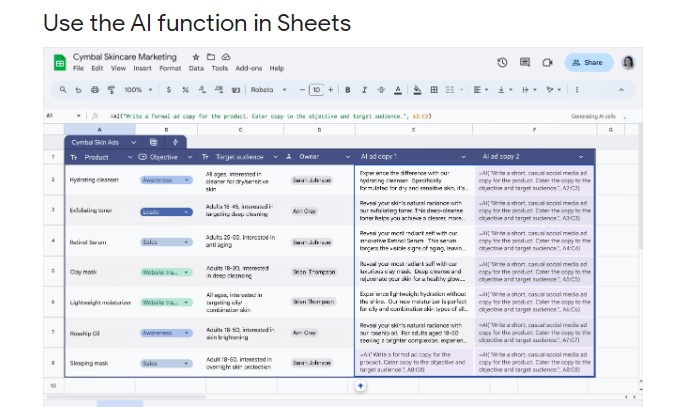
Task: Check the cloud save status icon
Action: [x=226, y=57]
